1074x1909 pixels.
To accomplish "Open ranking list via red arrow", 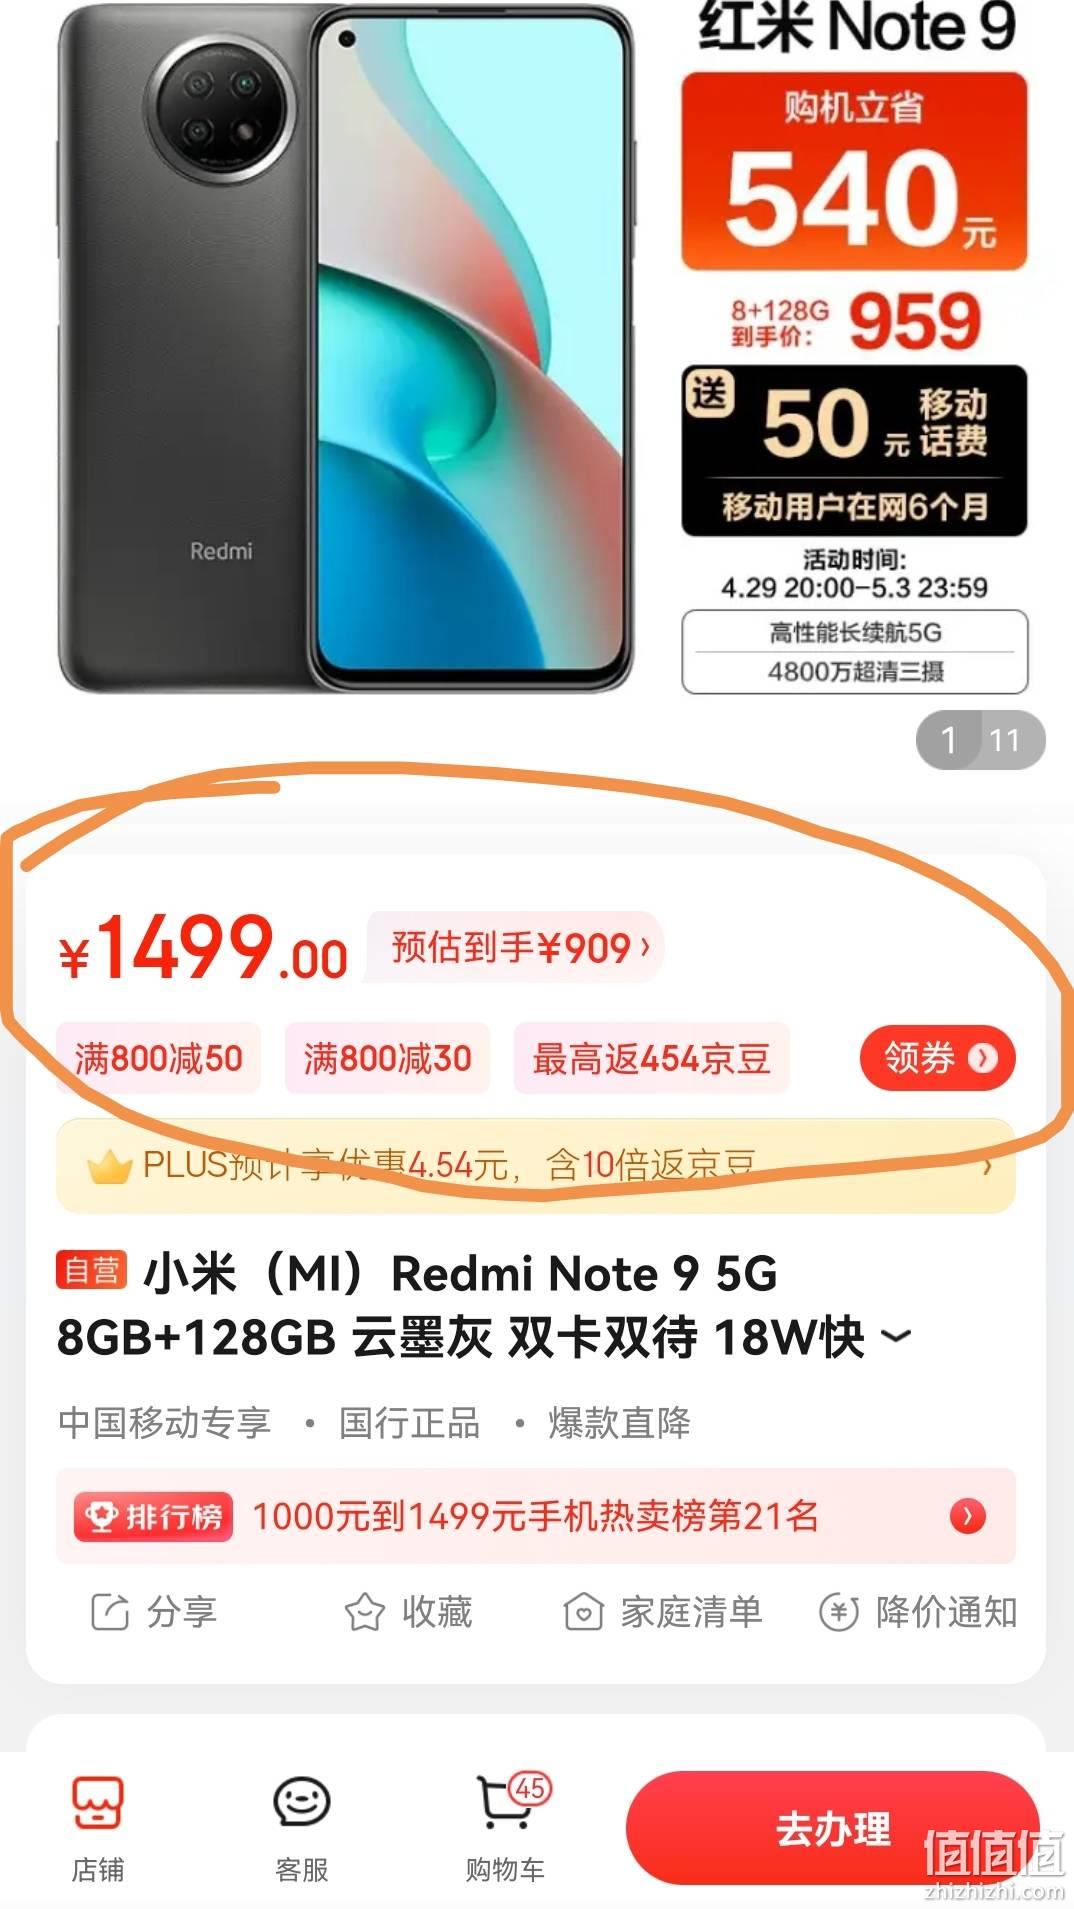I will point(967,1516).
